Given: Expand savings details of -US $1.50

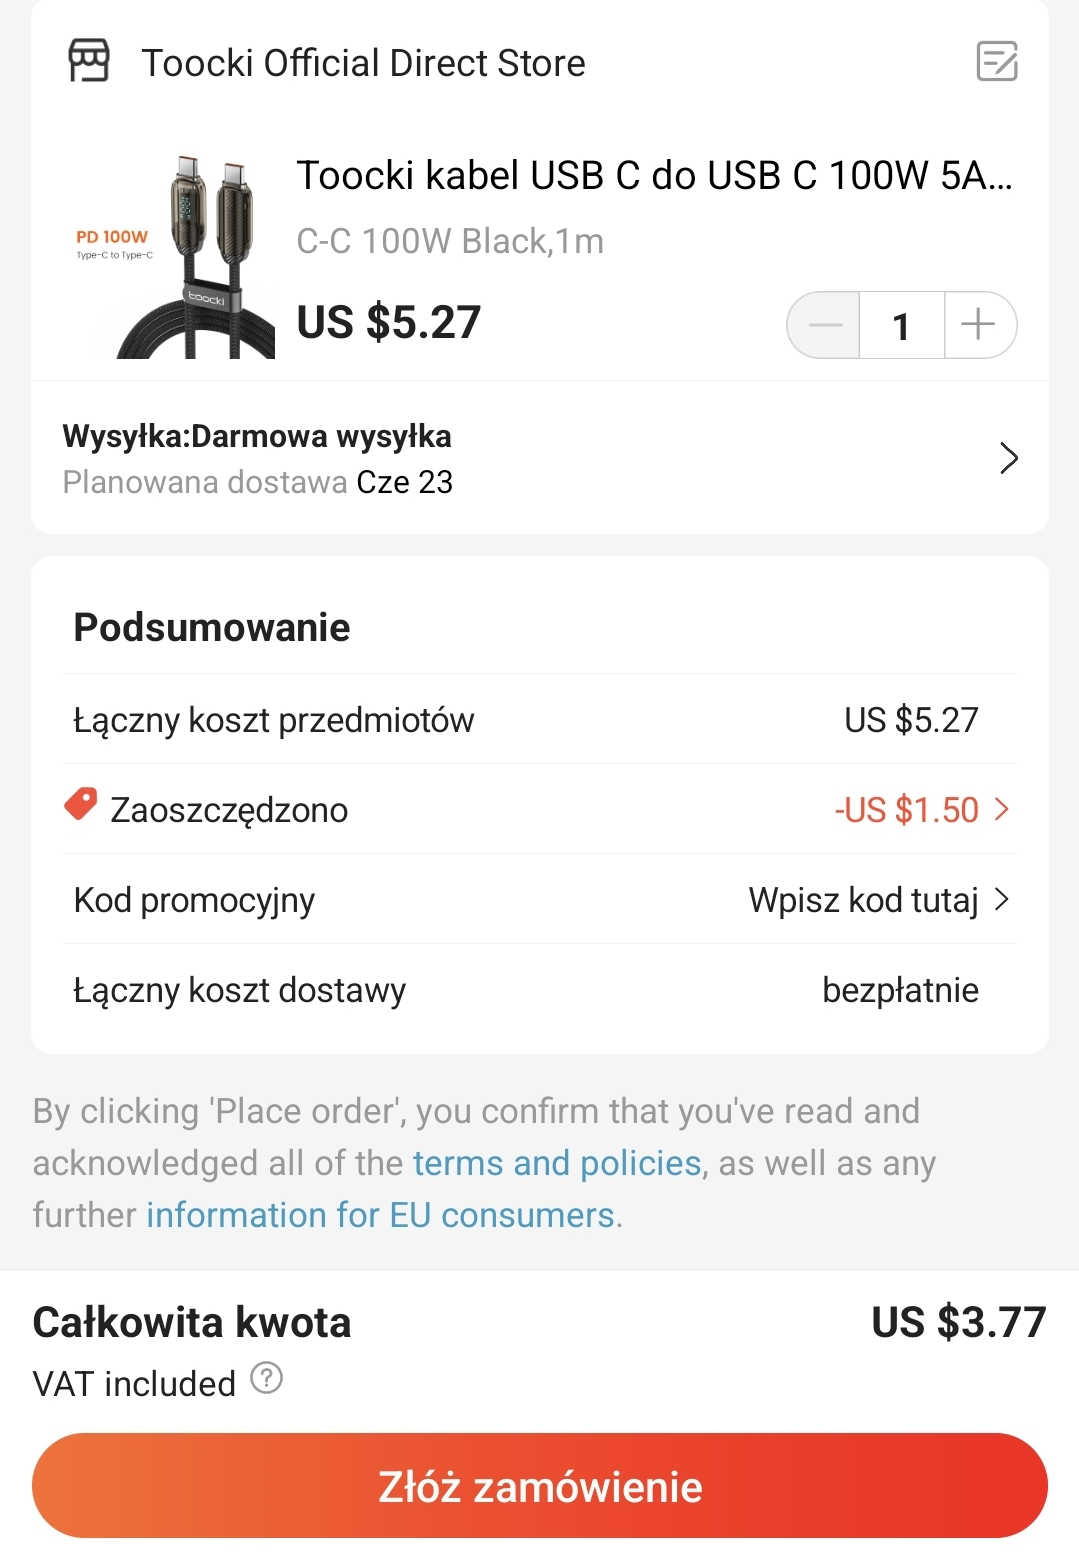Looking at the screenshot, I should click(x=920, y=809).
